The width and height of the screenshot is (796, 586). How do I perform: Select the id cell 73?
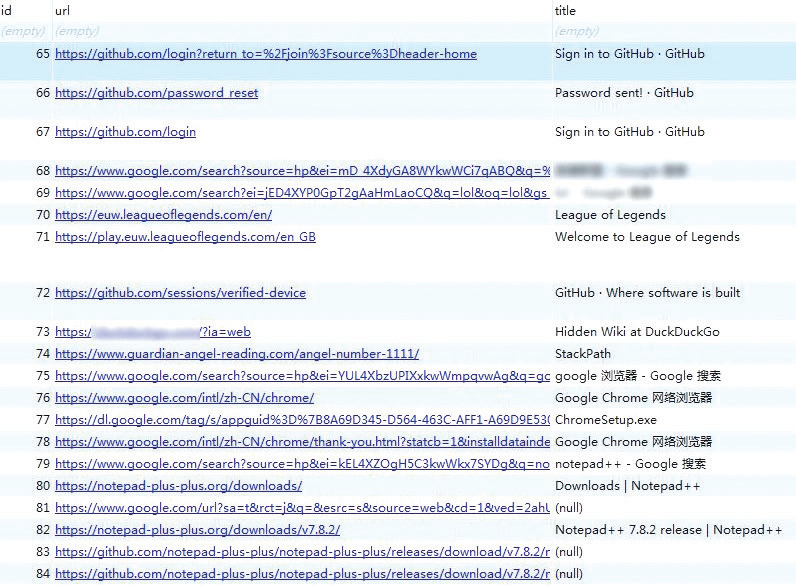43,332
